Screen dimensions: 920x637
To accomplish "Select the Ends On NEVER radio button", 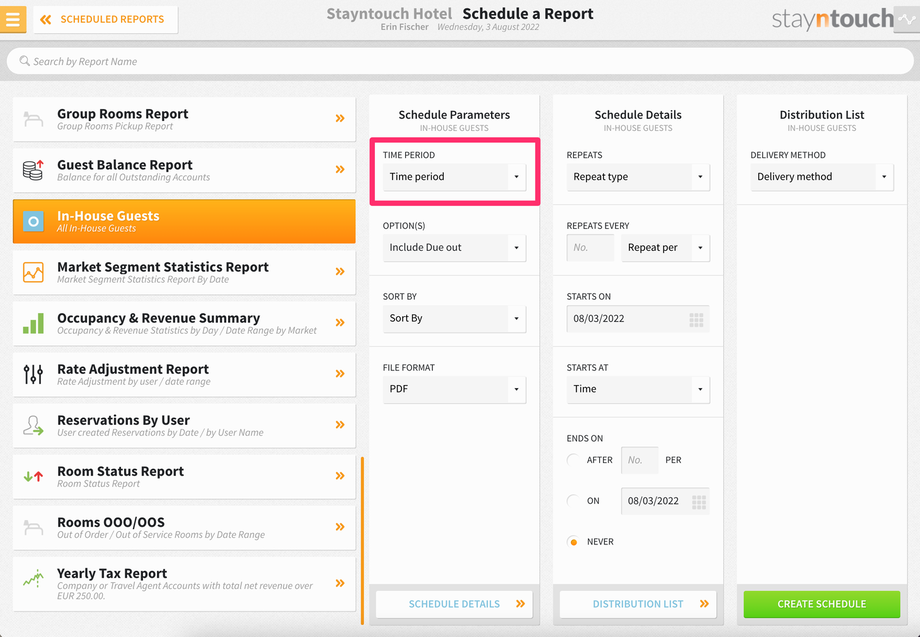I will (x=573, y=542).
